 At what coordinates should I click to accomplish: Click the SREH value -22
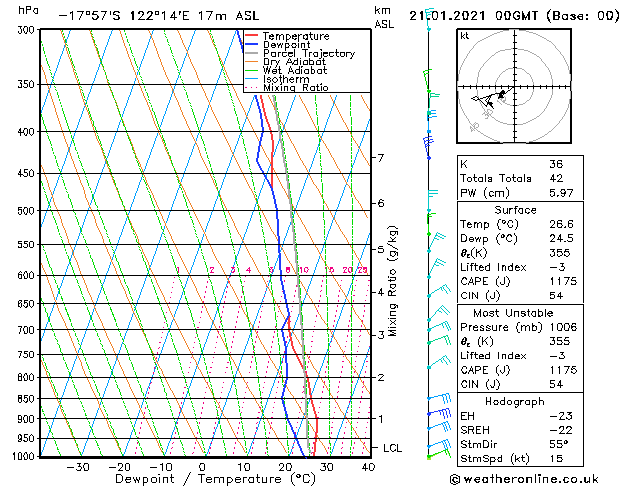(x=561, y=430)
